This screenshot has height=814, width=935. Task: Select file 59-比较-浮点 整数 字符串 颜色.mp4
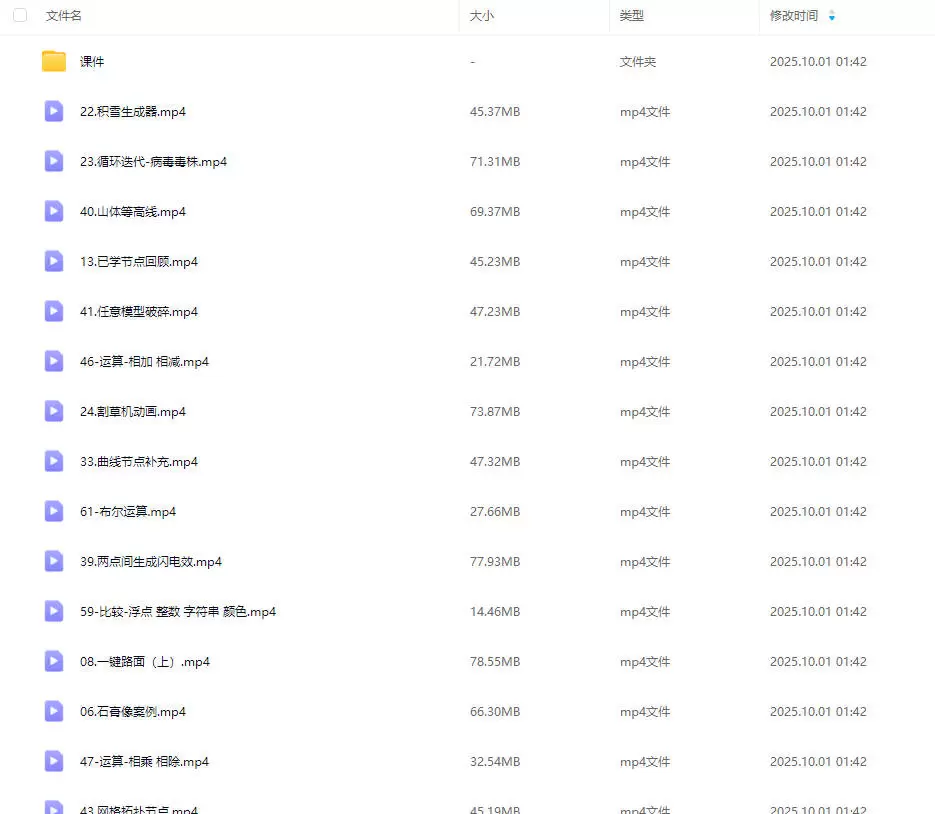point(178,612)
